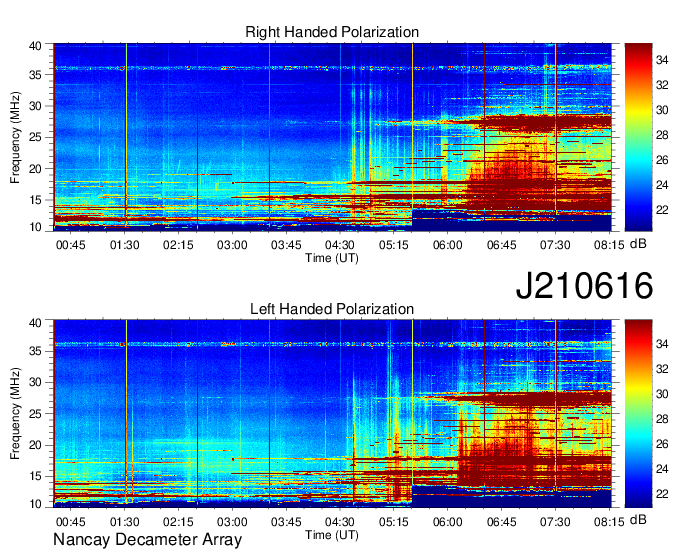Click 01:30 tick under left-handed plot
Screen dimensions: 680x552
(x=124, y=522)
